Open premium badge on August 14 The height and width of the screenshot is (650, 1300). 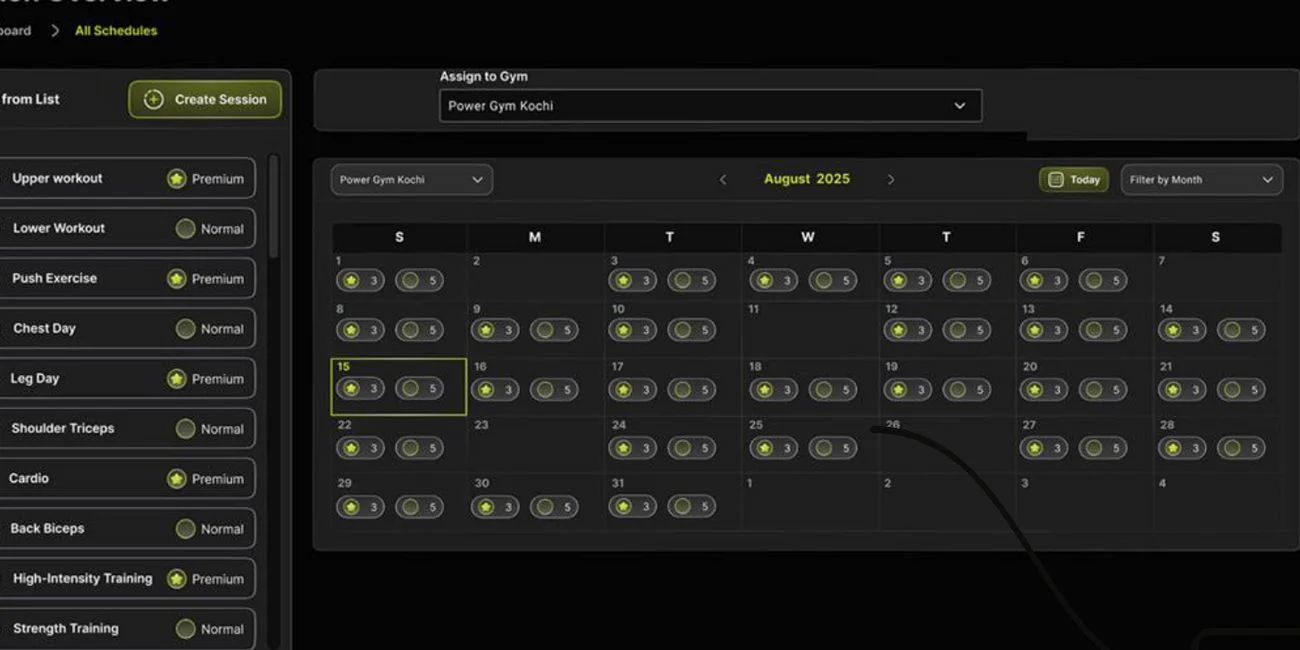tap(1182, 330)
